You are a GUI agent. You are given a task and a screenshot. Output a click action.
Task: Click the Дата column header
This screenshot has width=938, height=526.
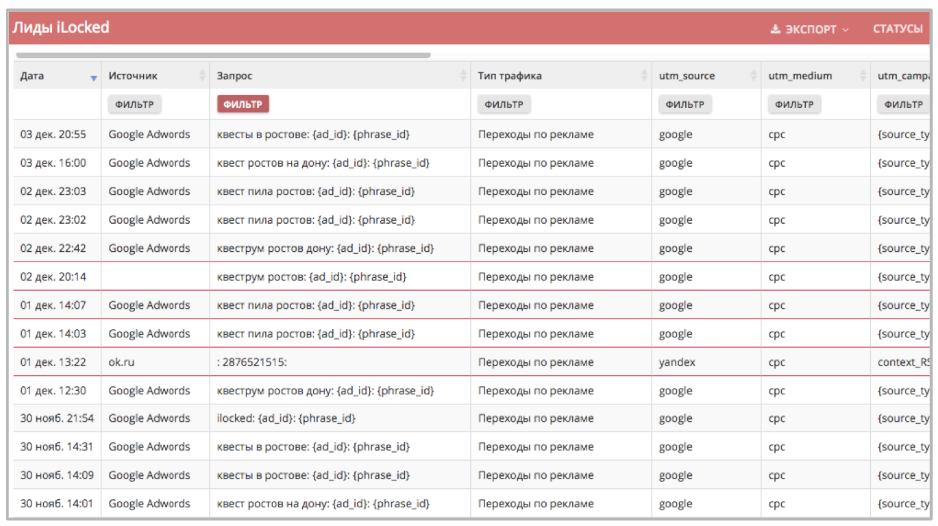tap(57, 76)
